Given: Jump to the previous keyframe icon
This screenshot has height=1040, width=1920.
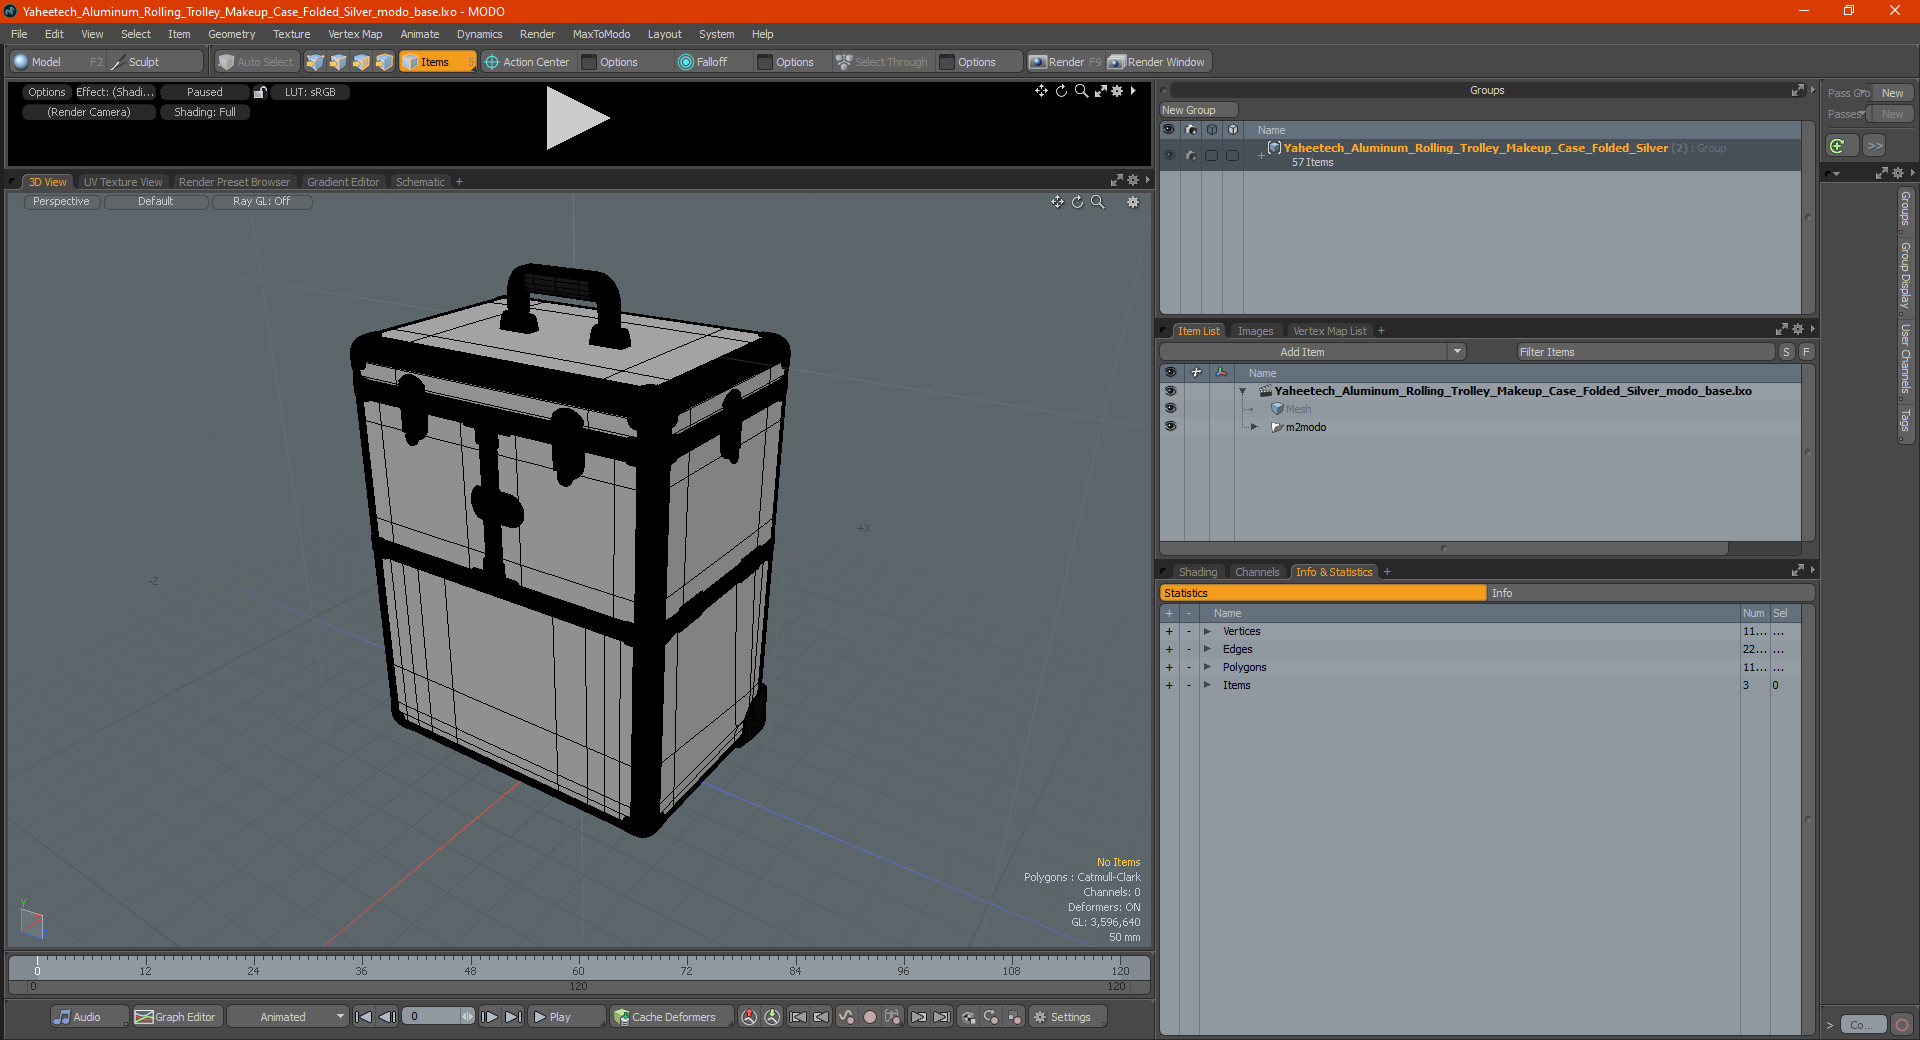Looking at the screenshot, I should pyautogui.click(x=821, y=1017).
